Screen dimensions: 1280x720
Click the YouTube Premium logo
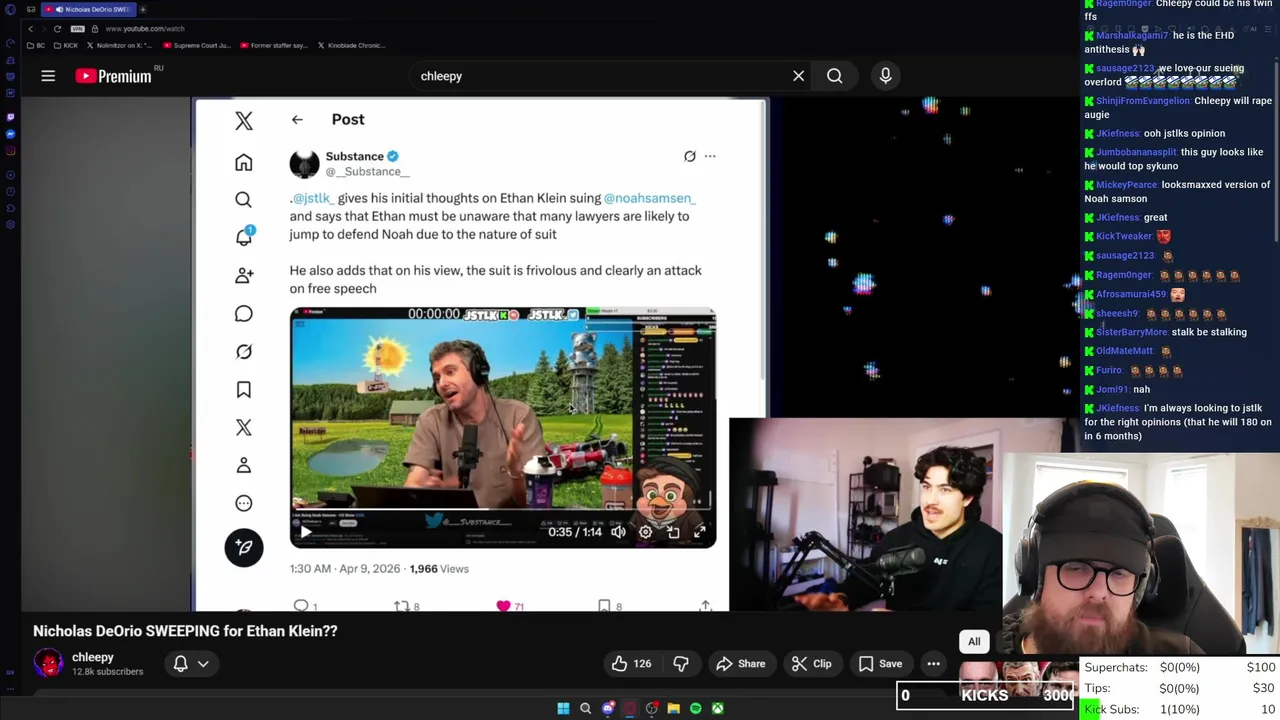(x=114, y=76)
